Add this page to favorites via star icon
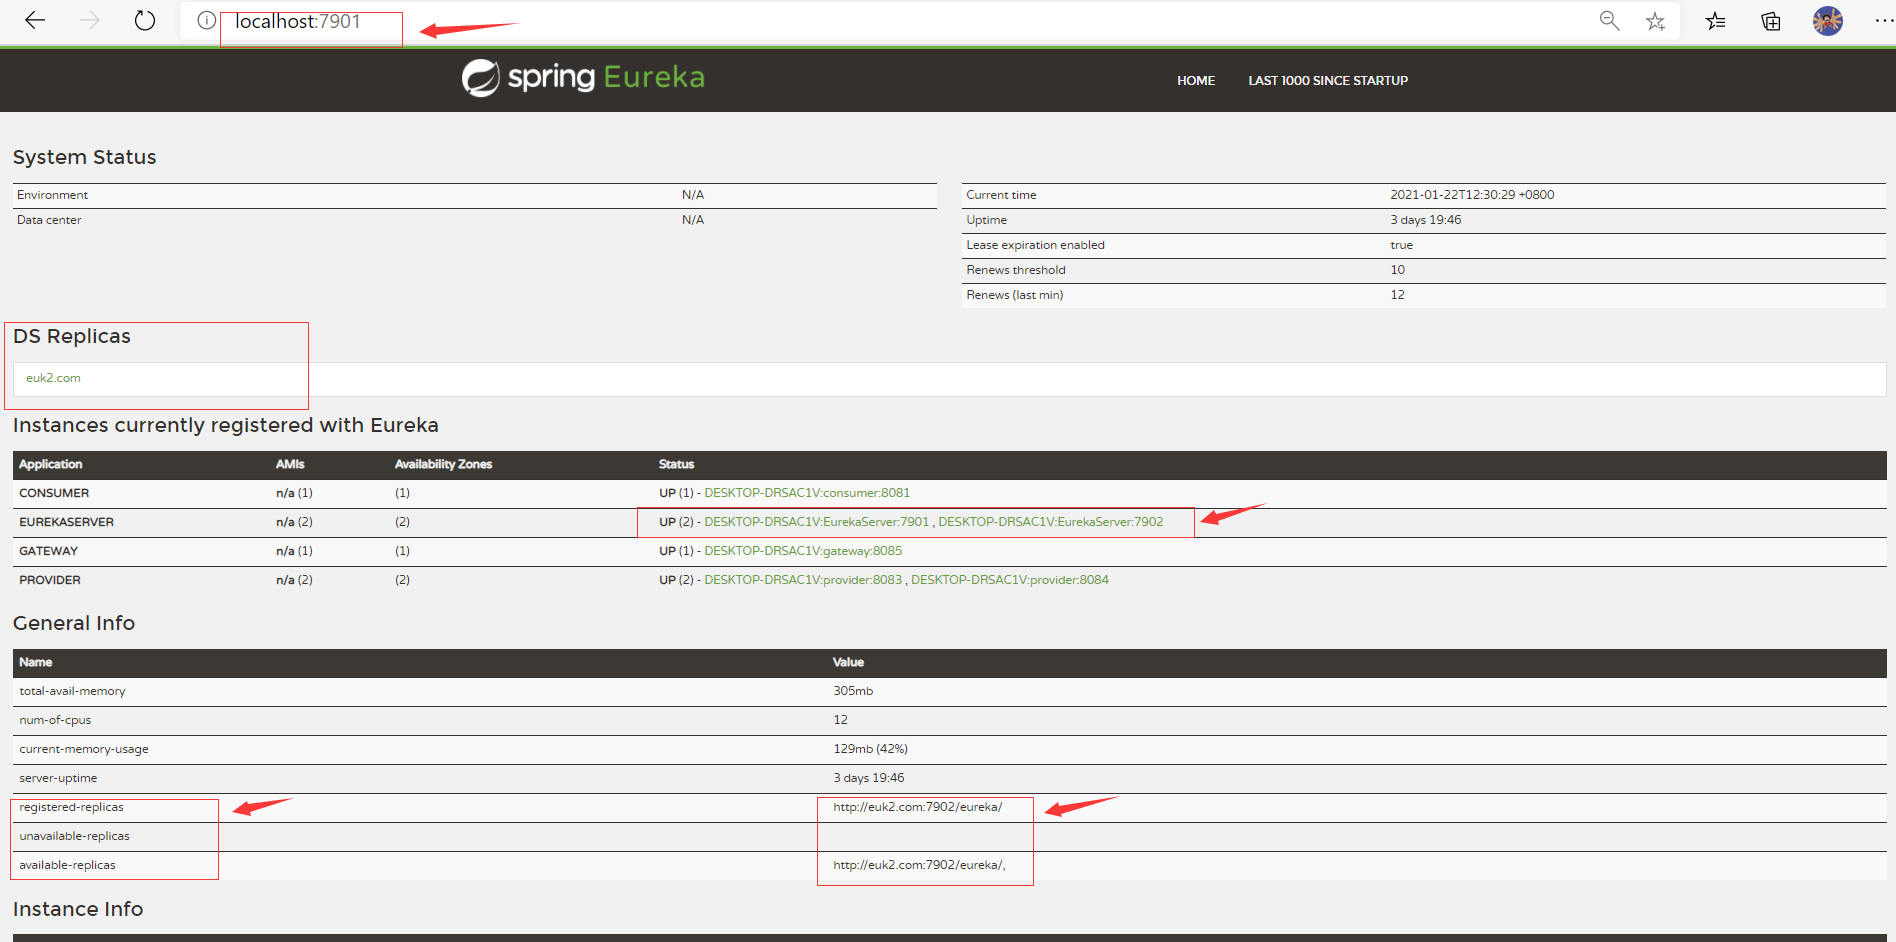The image size is (1896, 942). click(x=1656, y=20)
